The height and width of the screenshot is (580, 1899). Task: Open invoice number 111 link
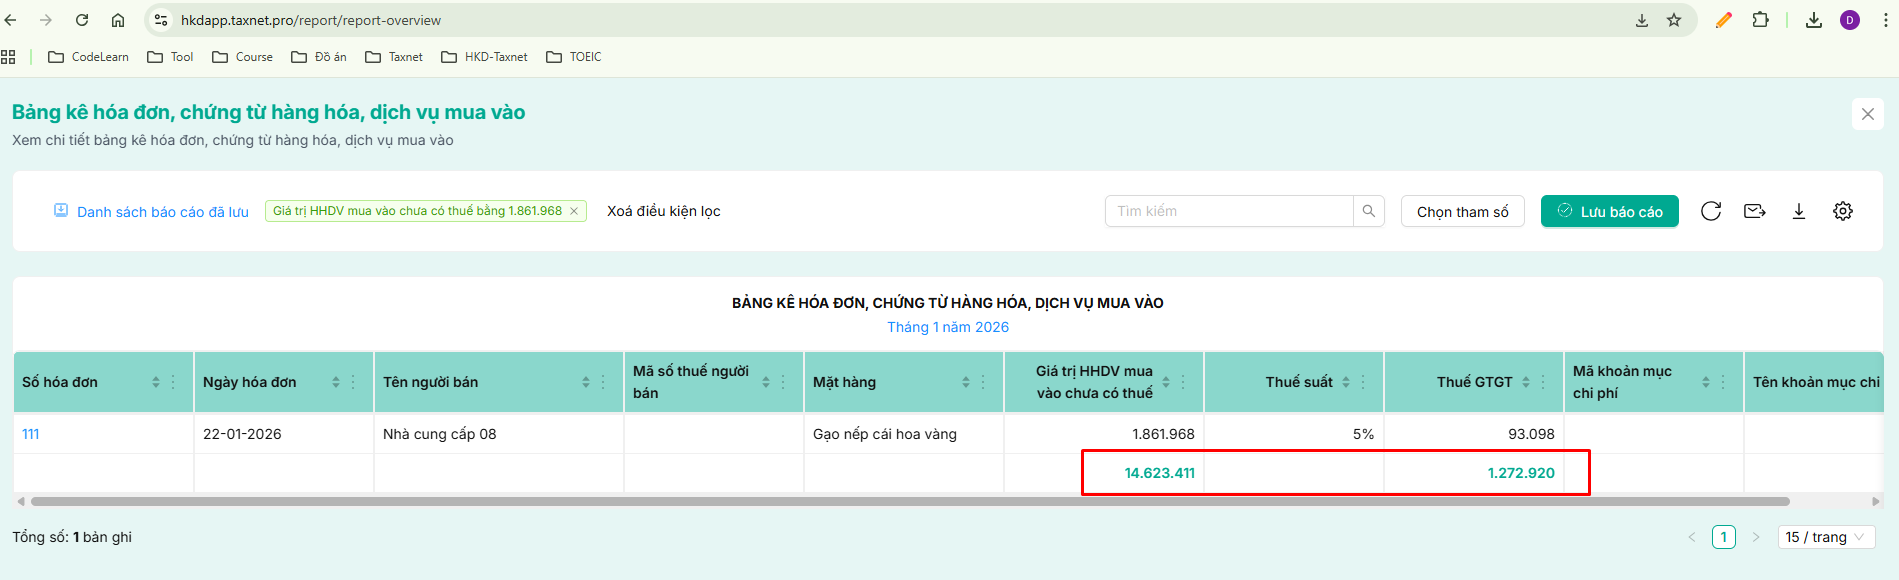coord(31,434)
